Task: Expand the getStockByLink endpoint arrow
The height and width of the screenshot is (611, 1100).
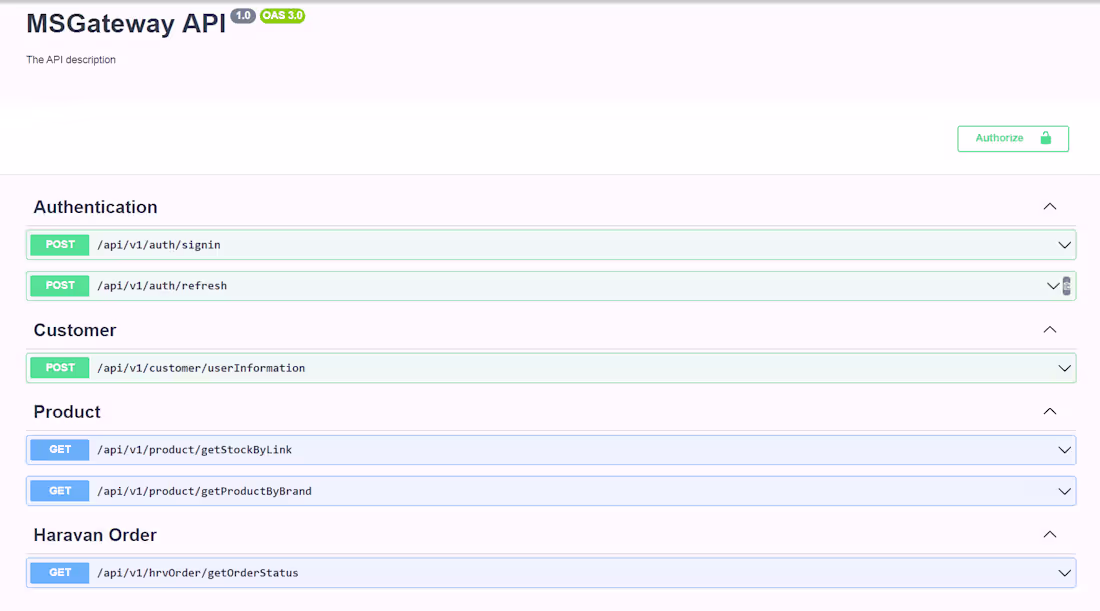Action: click(1064, 449)
